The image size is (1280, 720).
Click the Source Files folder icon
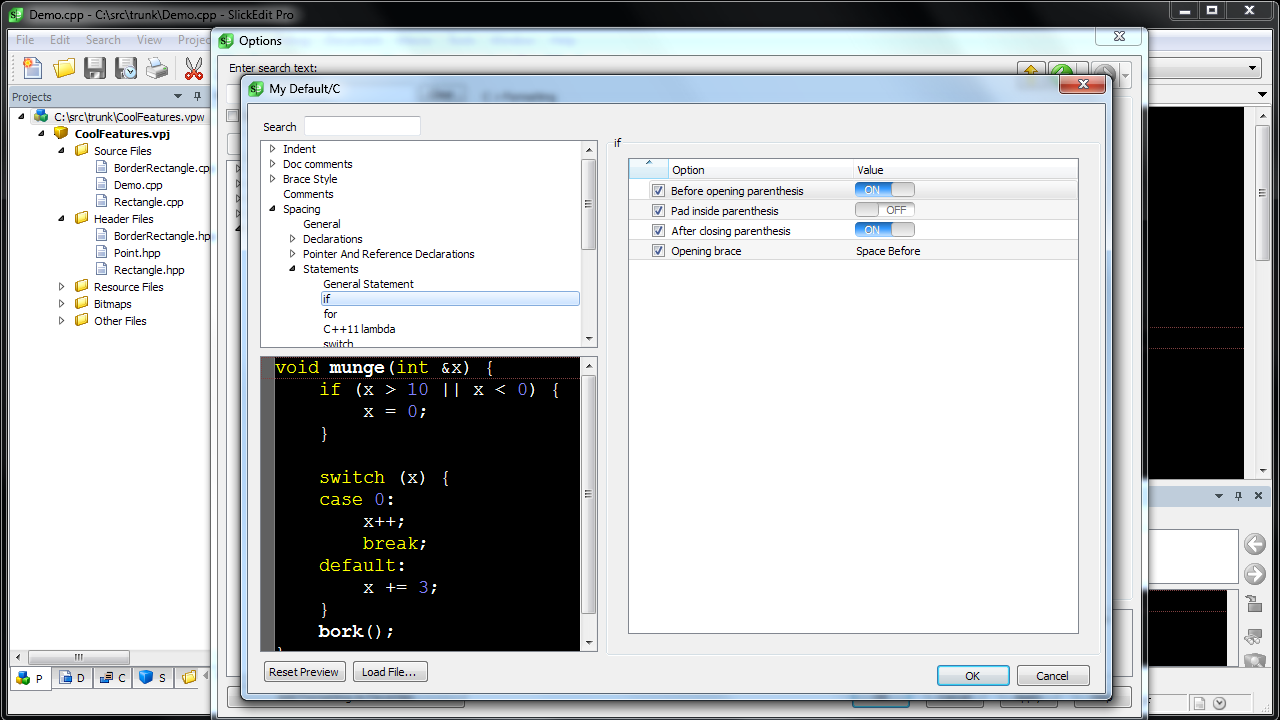coord(82,151)
